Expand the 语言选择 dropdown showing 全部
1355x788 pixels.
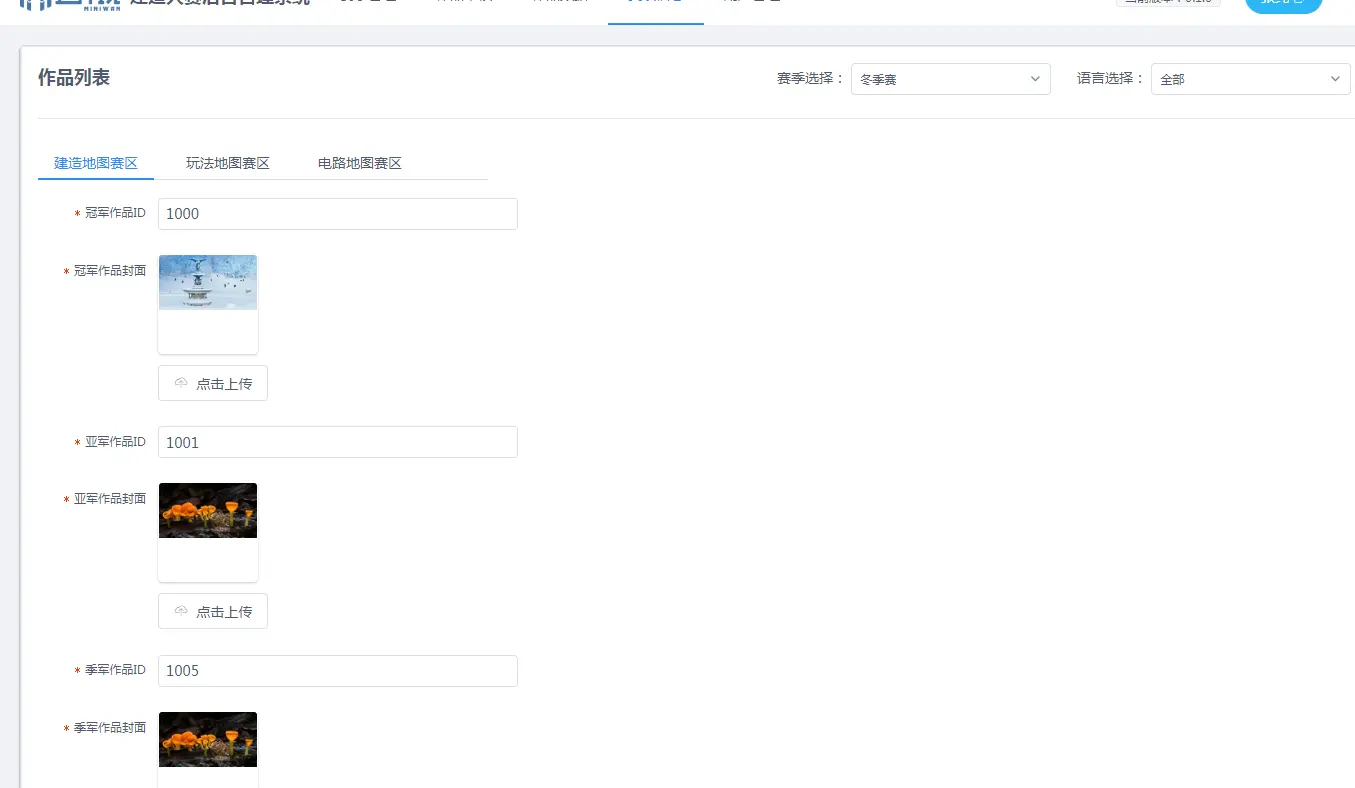click(1250, 79)
